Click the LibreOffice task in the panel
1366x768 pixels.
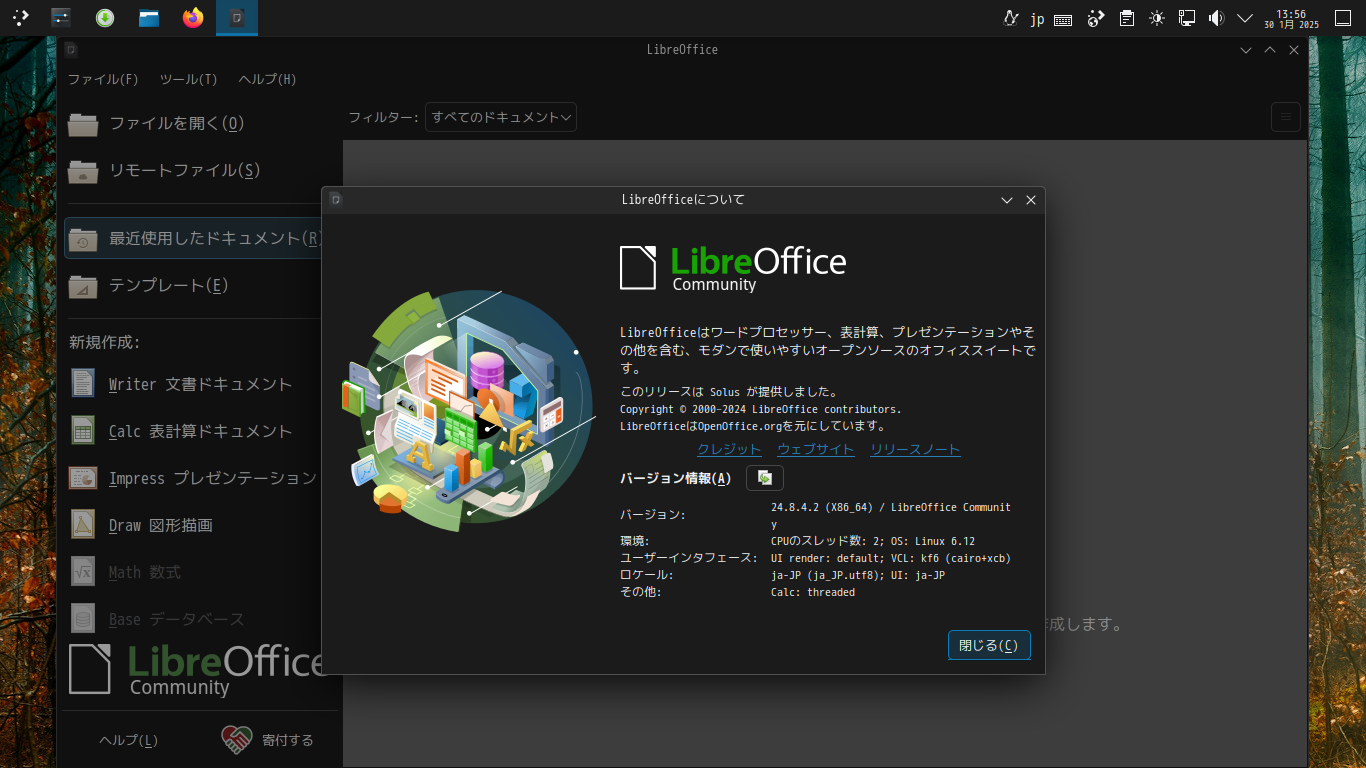pyautogui.click(x=237, y=17)
